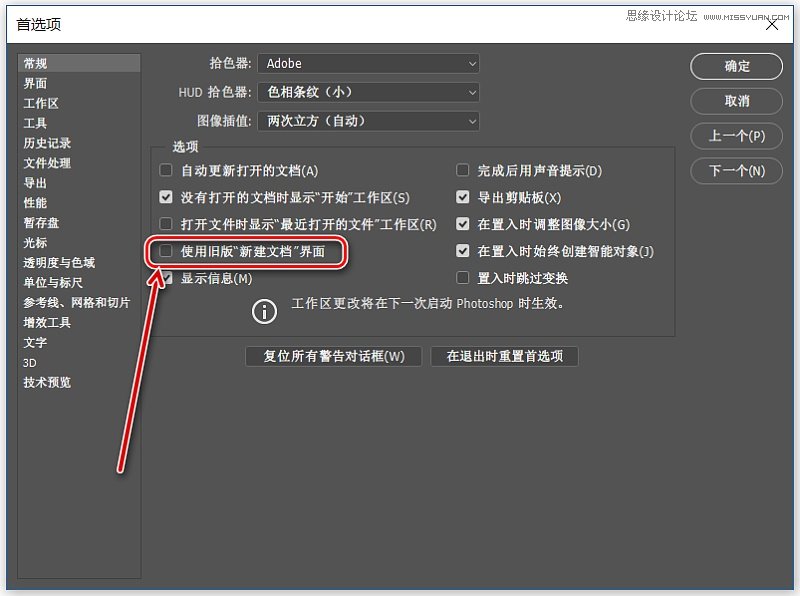Viewport: 800px width, 596px height.
Task: Click the 下一个(N) button
Action: 736,171
